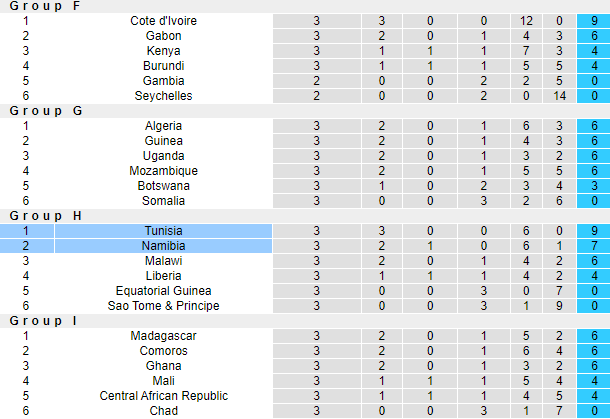Click the Group G header
610x419 pixels.
pos(46,111)
